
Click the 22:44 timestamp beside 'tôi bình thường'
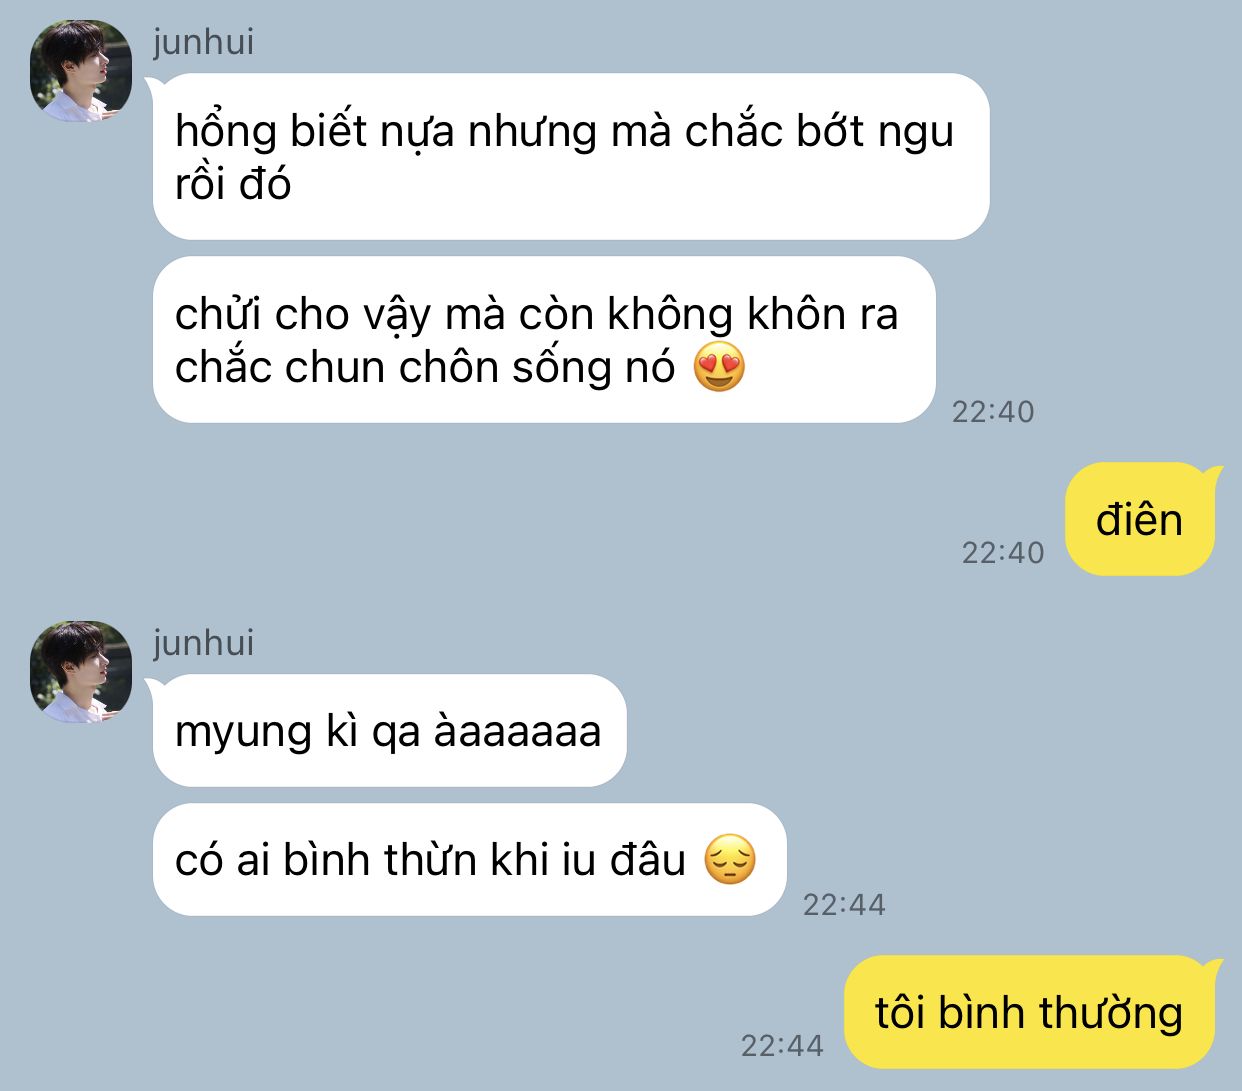782,1045
